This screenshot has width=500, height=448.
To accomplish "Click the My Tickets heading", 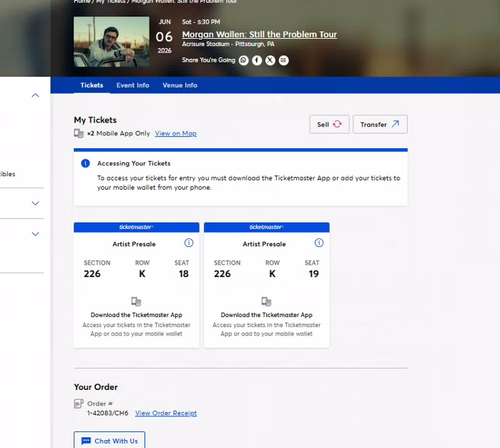I will coord(95,120).
